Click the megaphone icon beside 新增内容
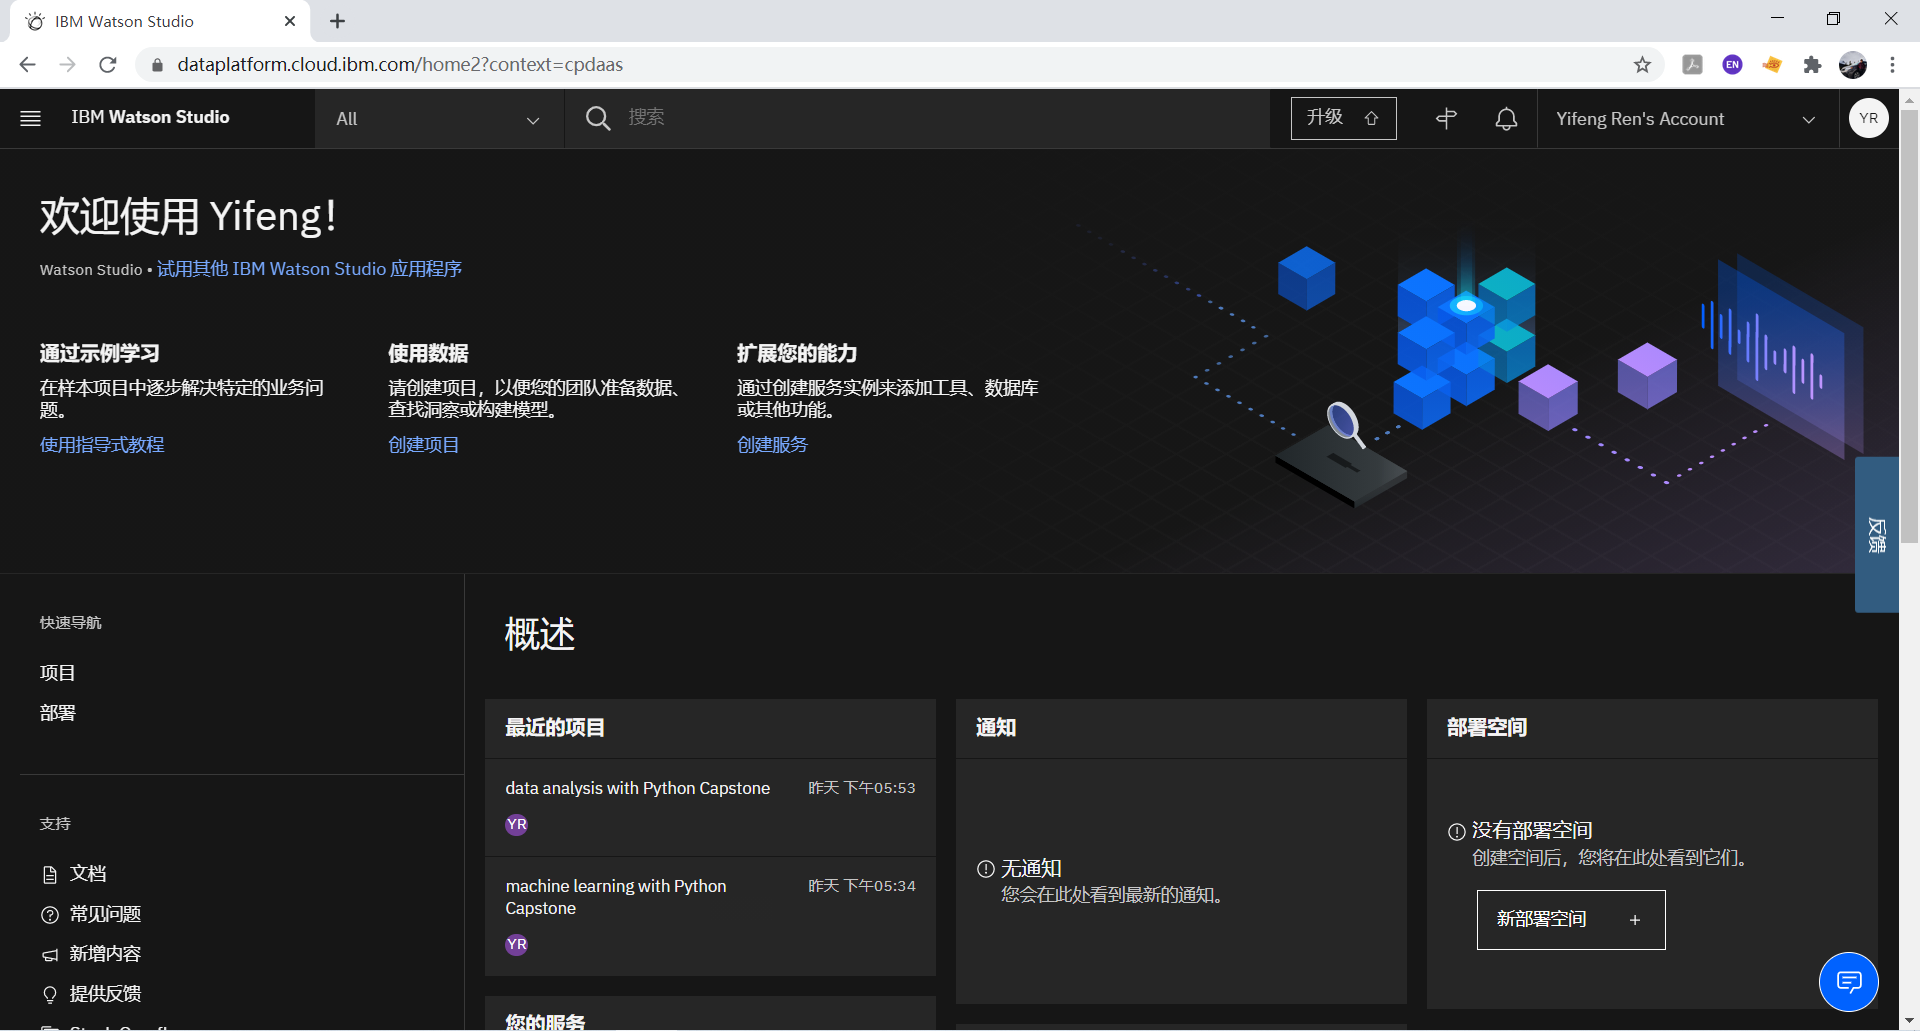The height and width of the screenshot is (1031, 1920). [50, 955]
